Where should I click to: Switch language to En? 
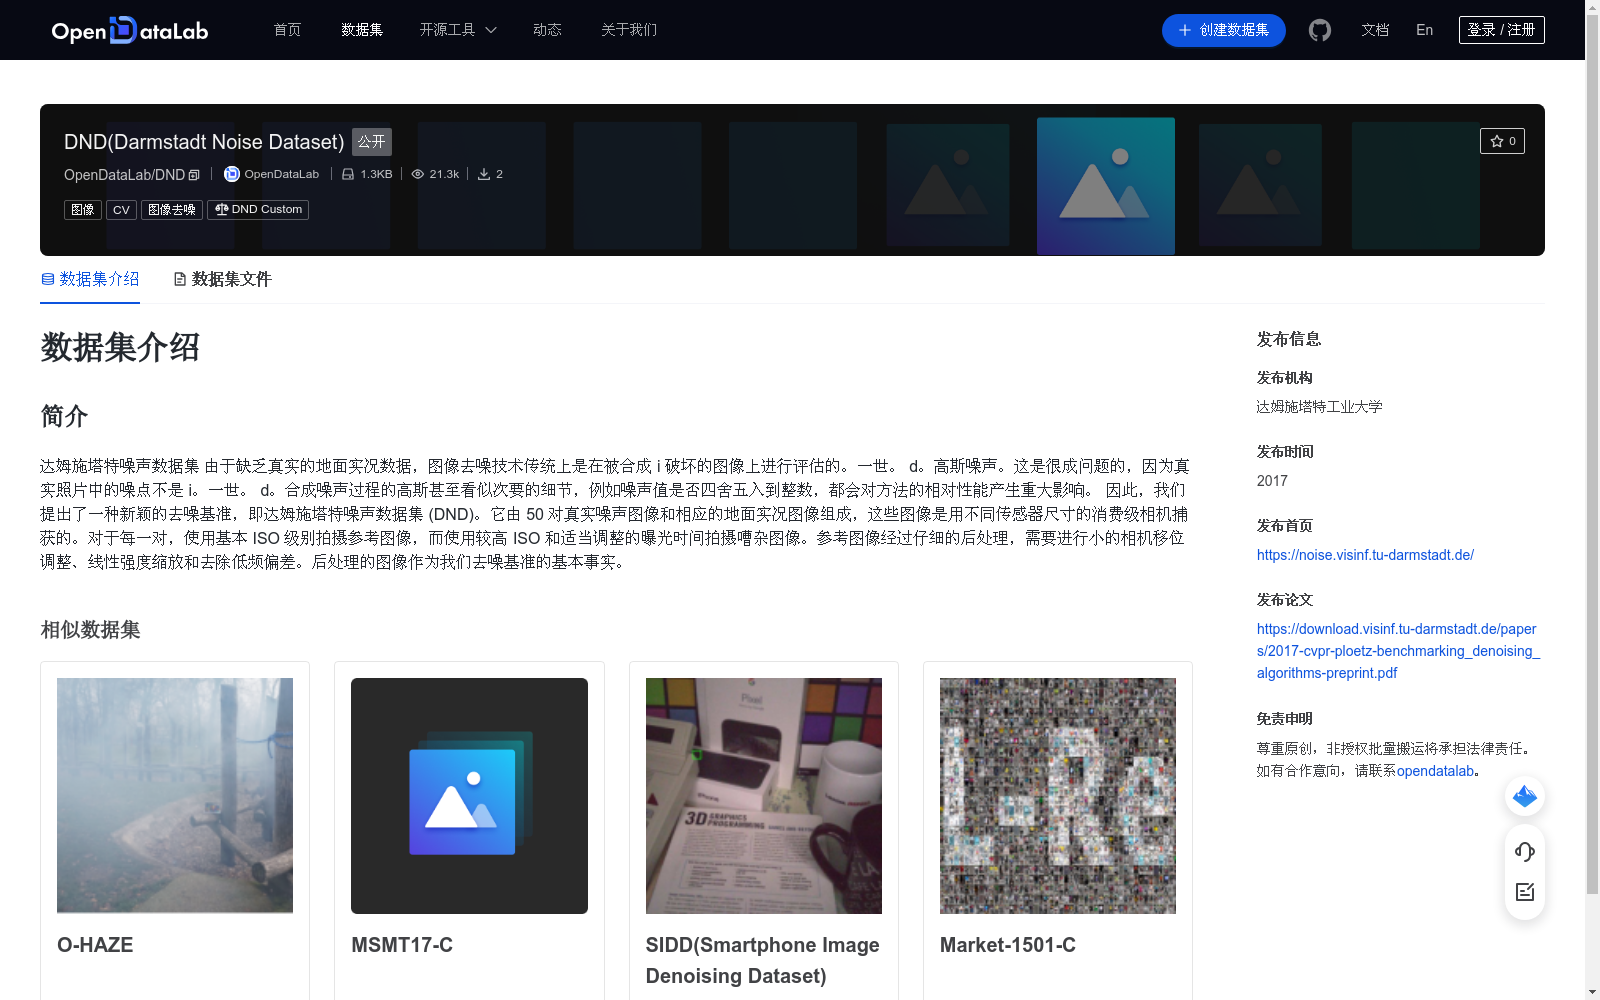click(1425, 30)
